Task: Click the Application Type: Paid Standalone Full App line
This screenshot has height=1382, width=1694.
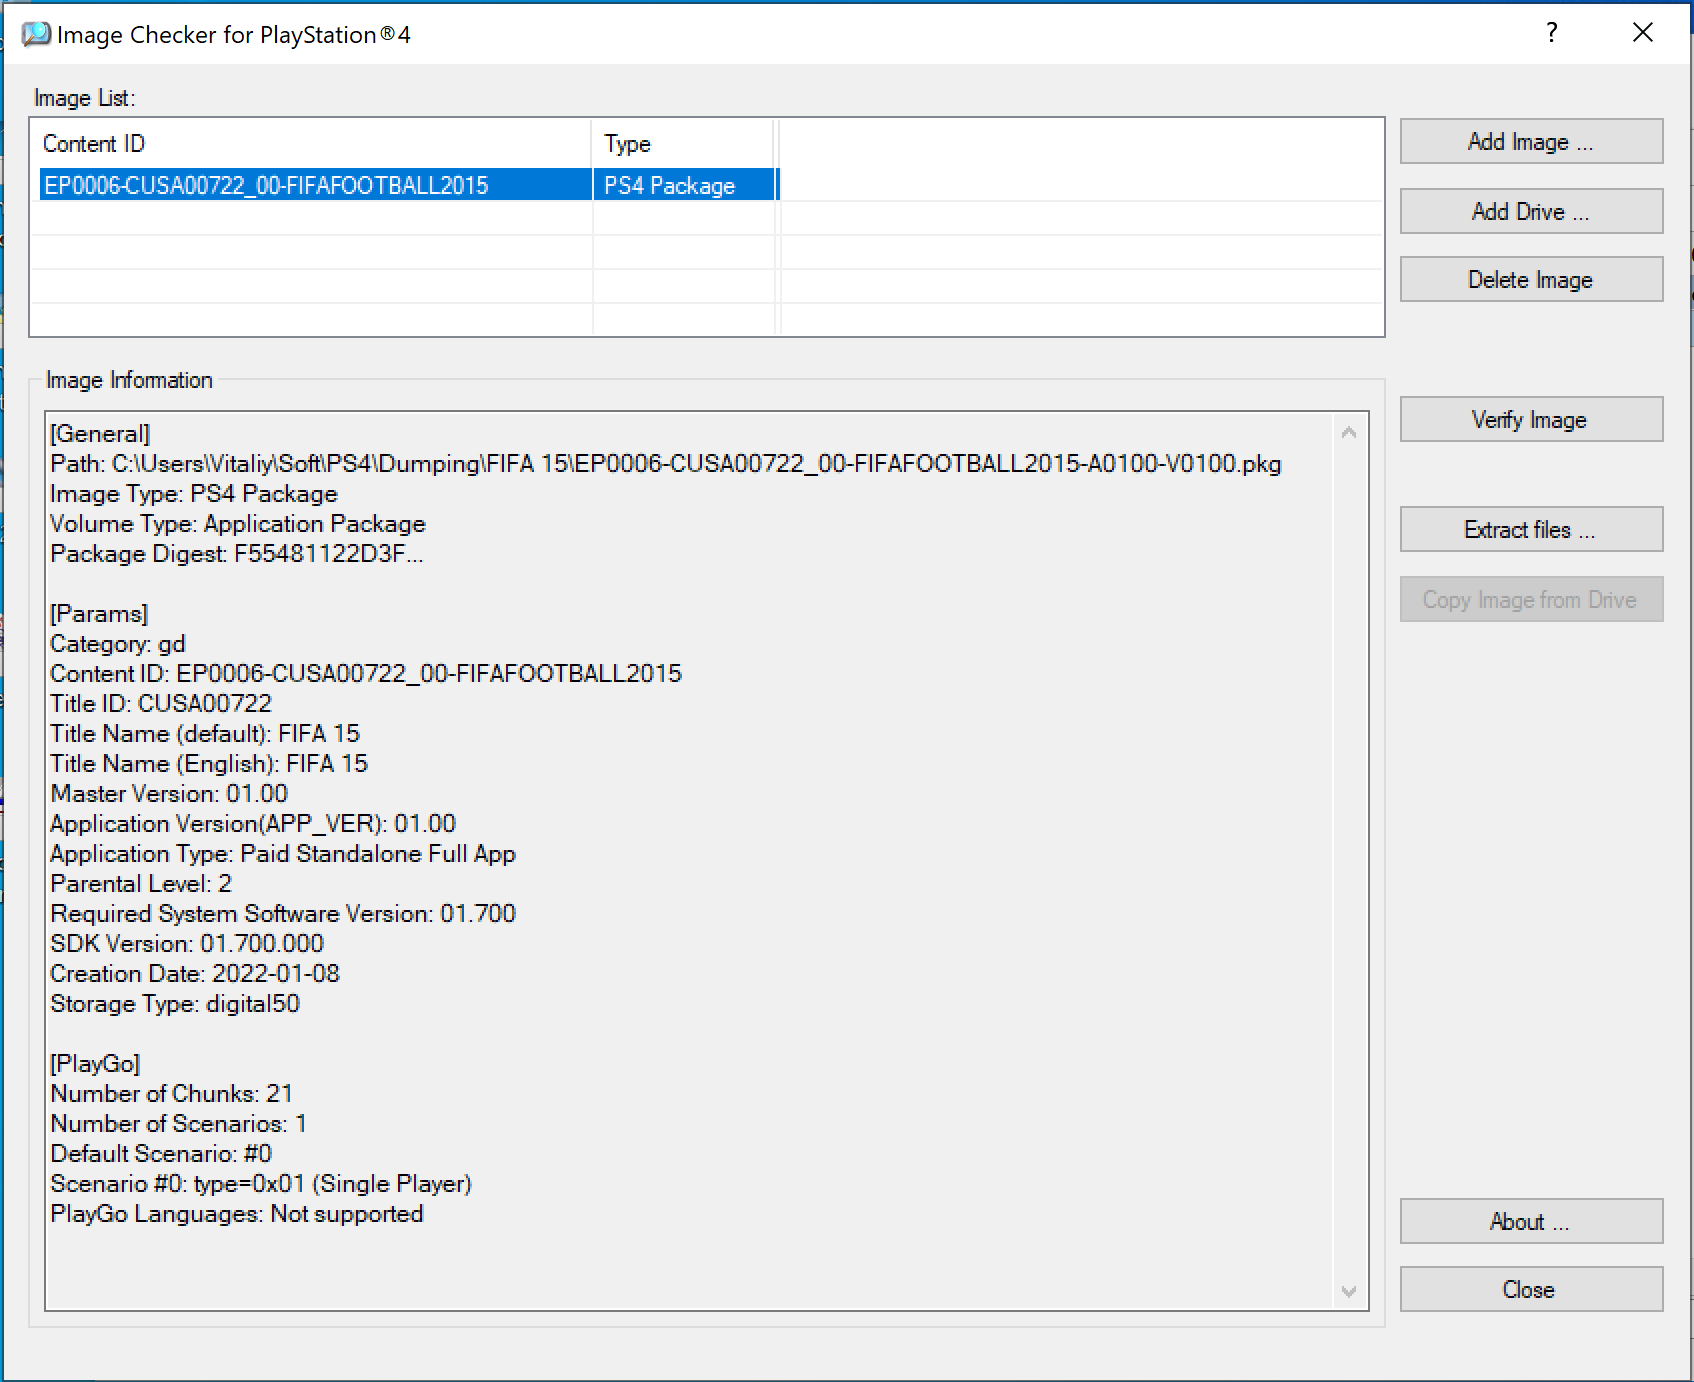Action: [x=283, y=854]
